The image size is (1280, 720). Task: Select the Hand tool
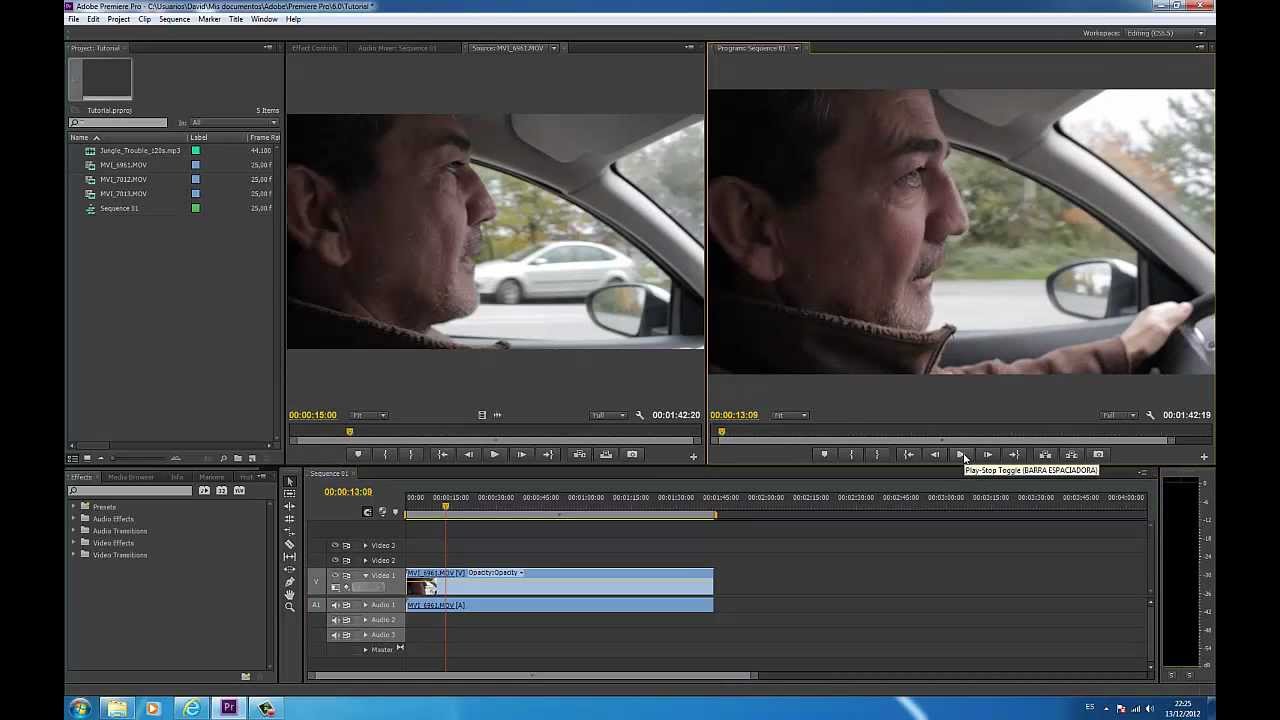click(290, 594)
